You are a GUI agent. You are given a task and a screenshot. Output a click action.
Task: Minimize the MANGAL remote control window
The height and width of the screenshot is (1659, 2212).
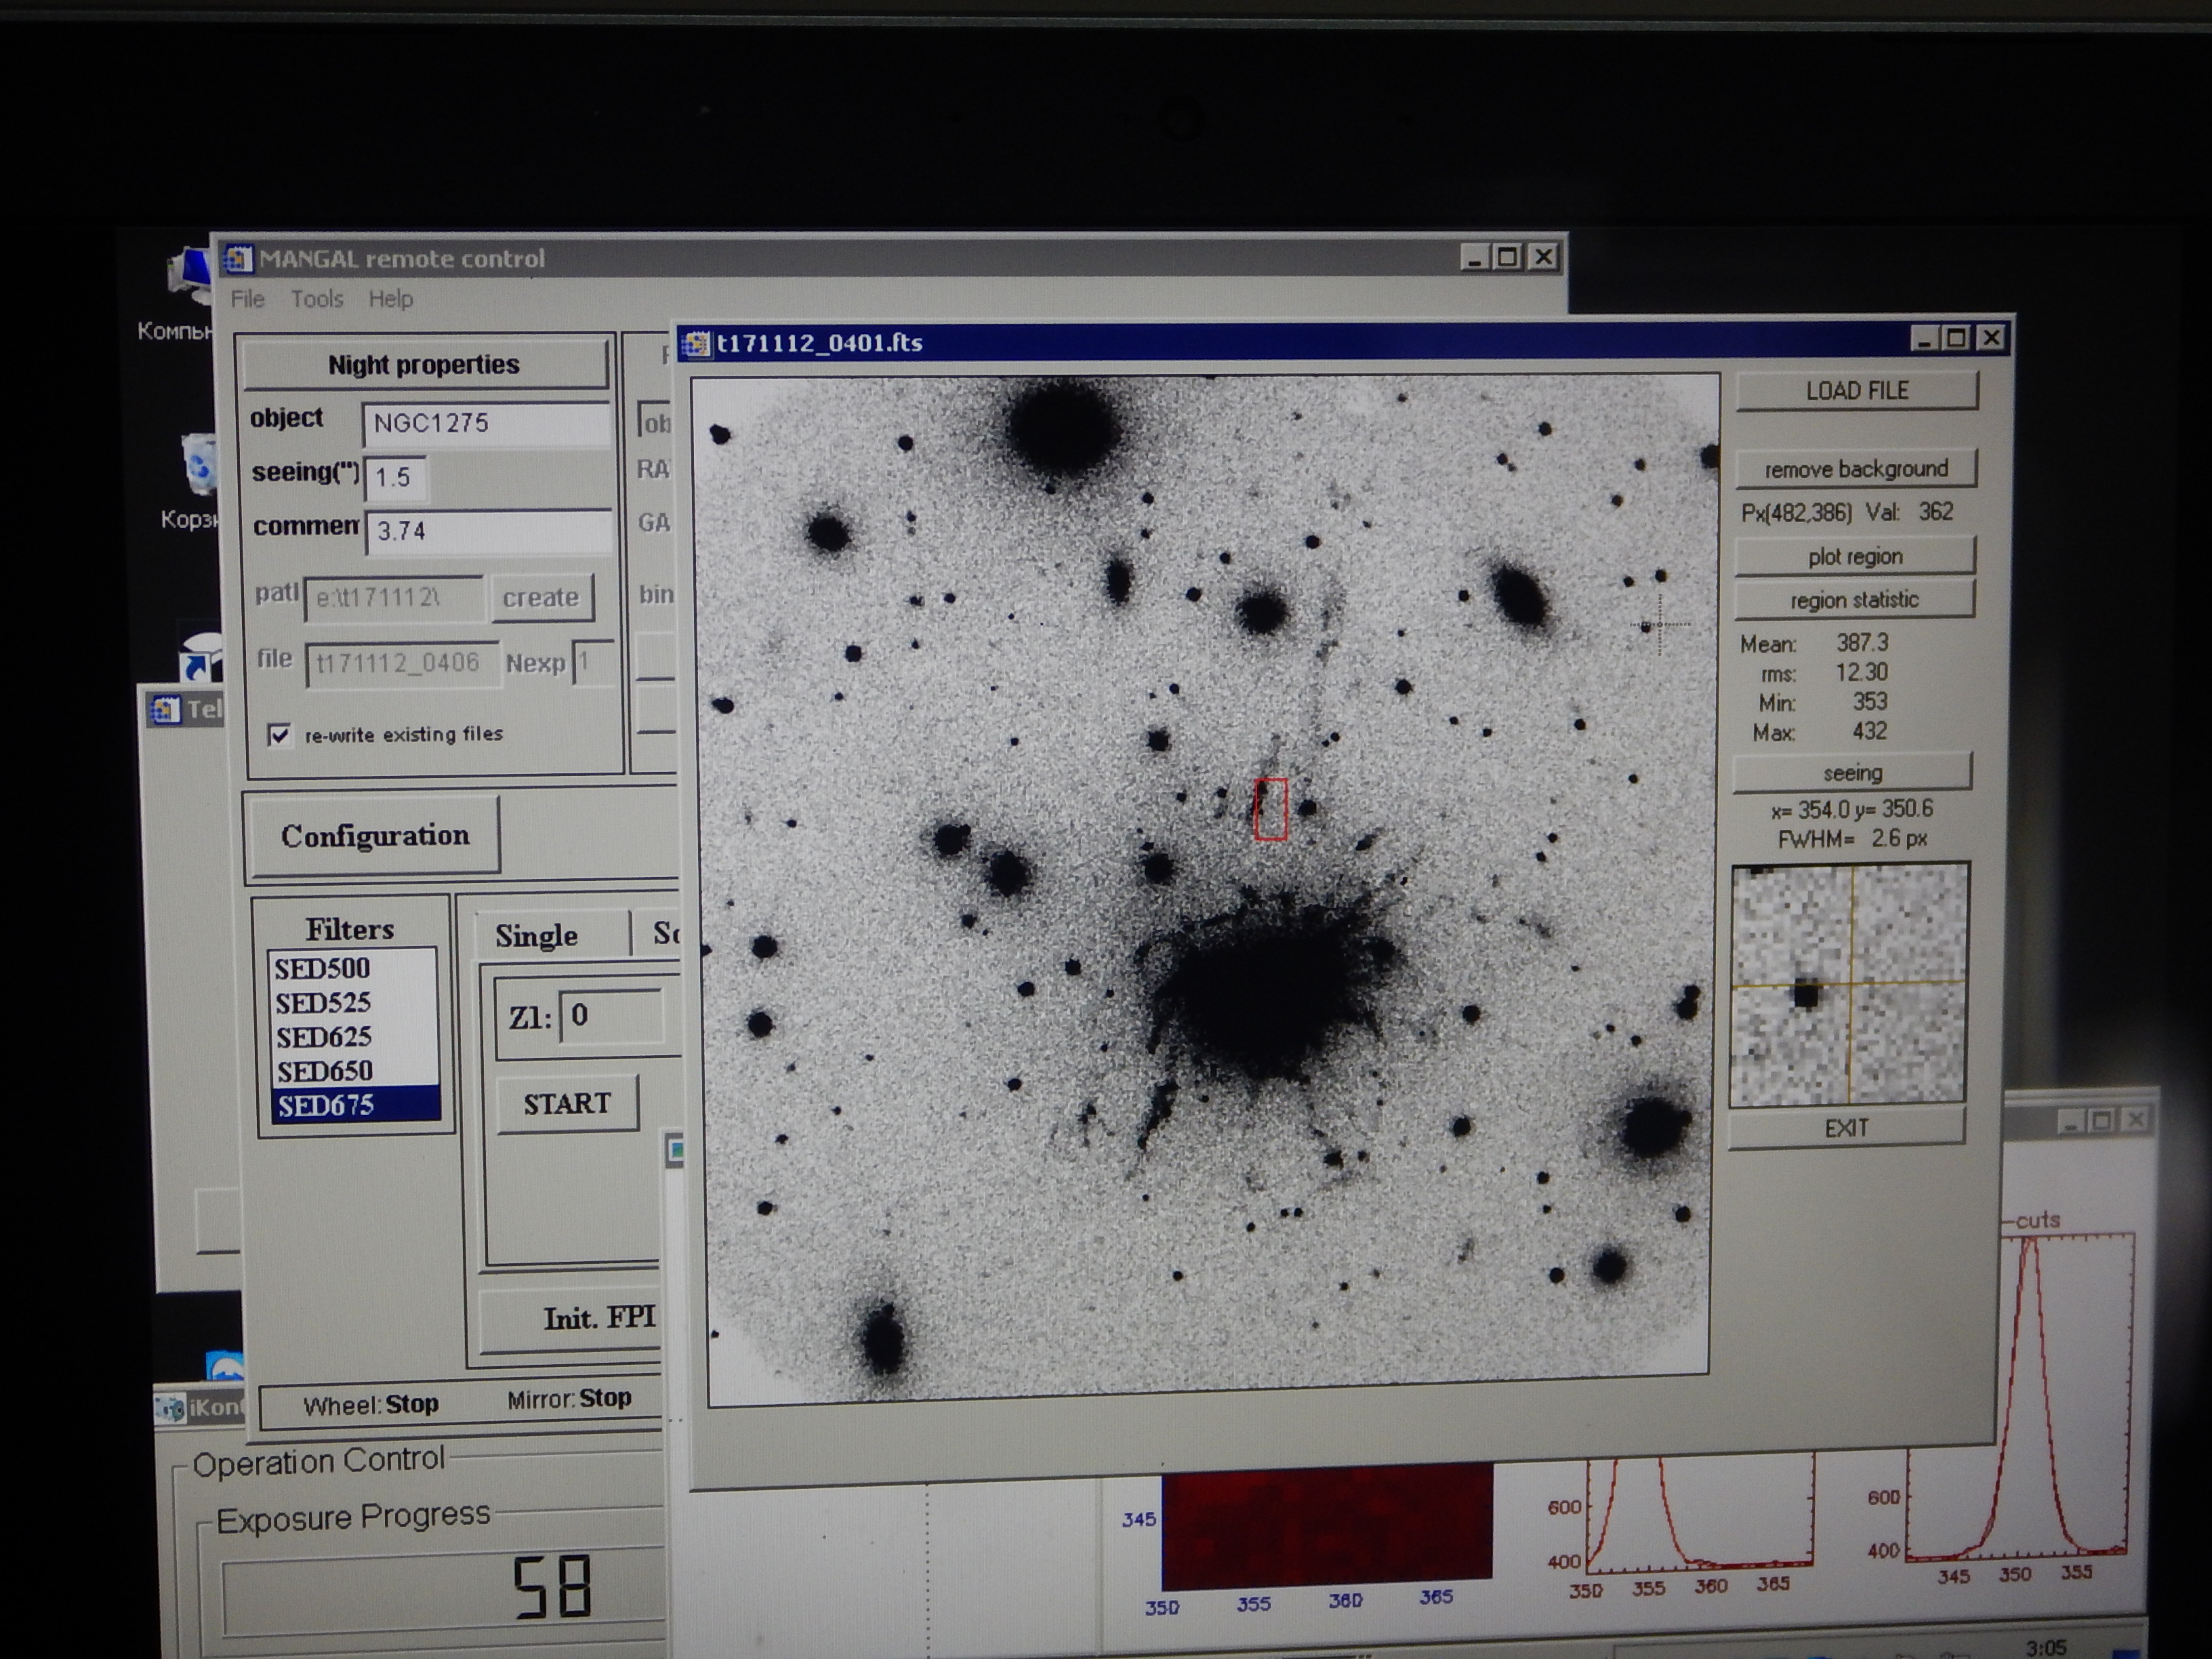coord(1473,258)
